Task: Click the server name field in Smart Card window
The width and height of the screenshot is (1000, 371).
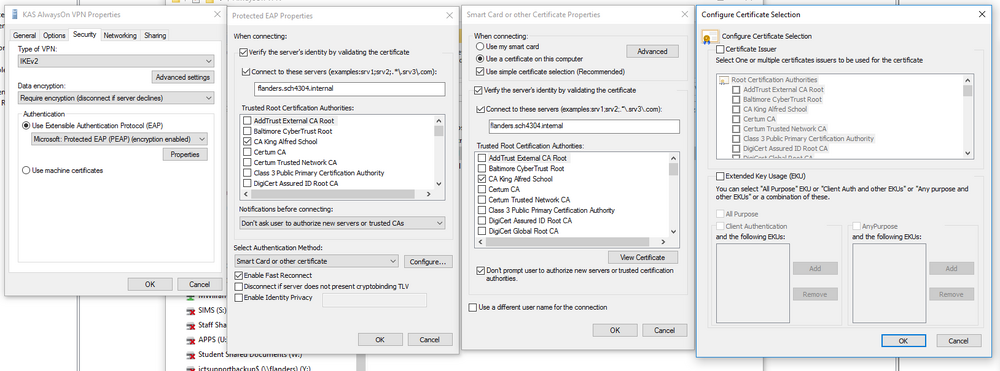Action: [x=583, y=126]
